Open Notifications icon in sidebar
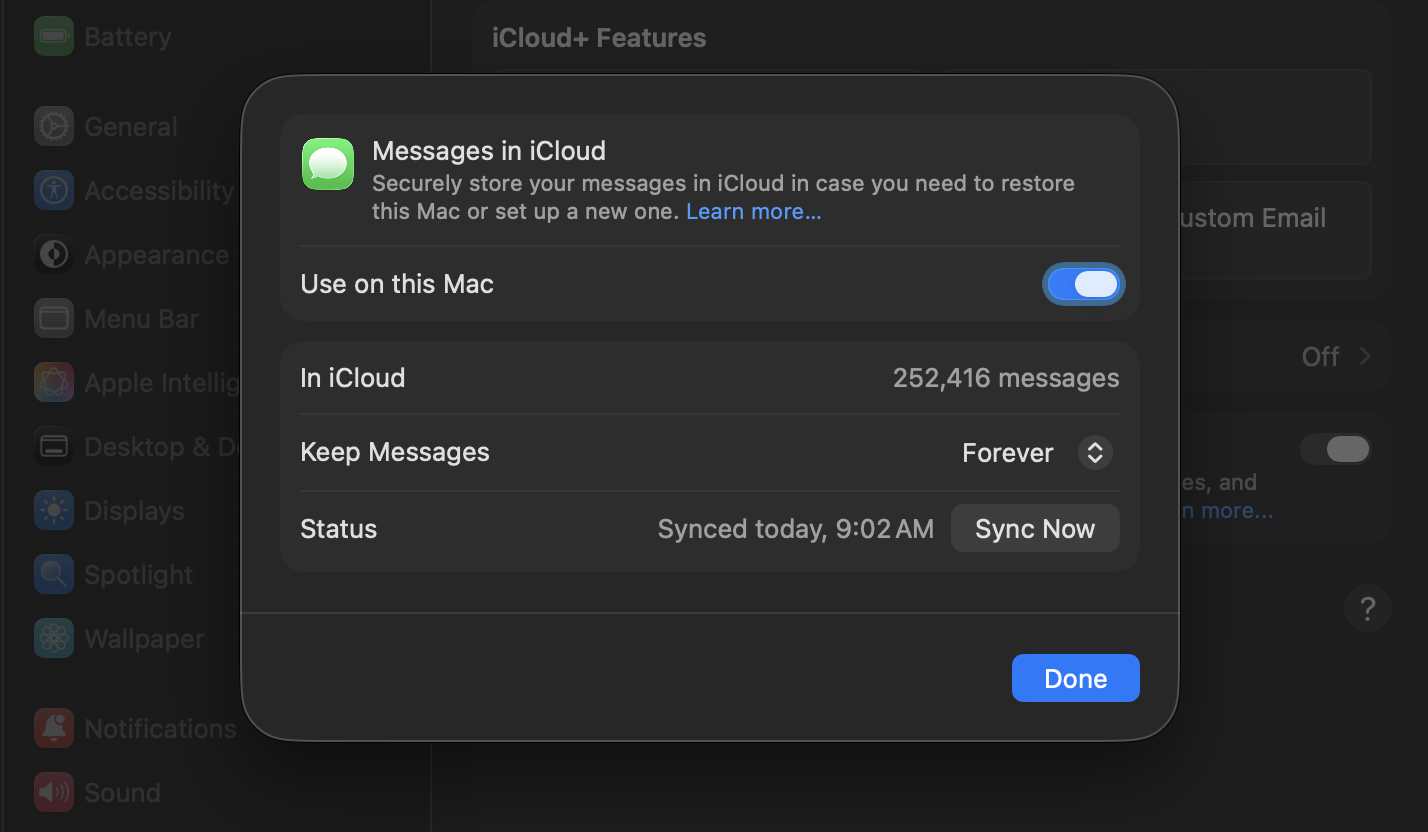1428x832 pixels. [x=54, y=729]
